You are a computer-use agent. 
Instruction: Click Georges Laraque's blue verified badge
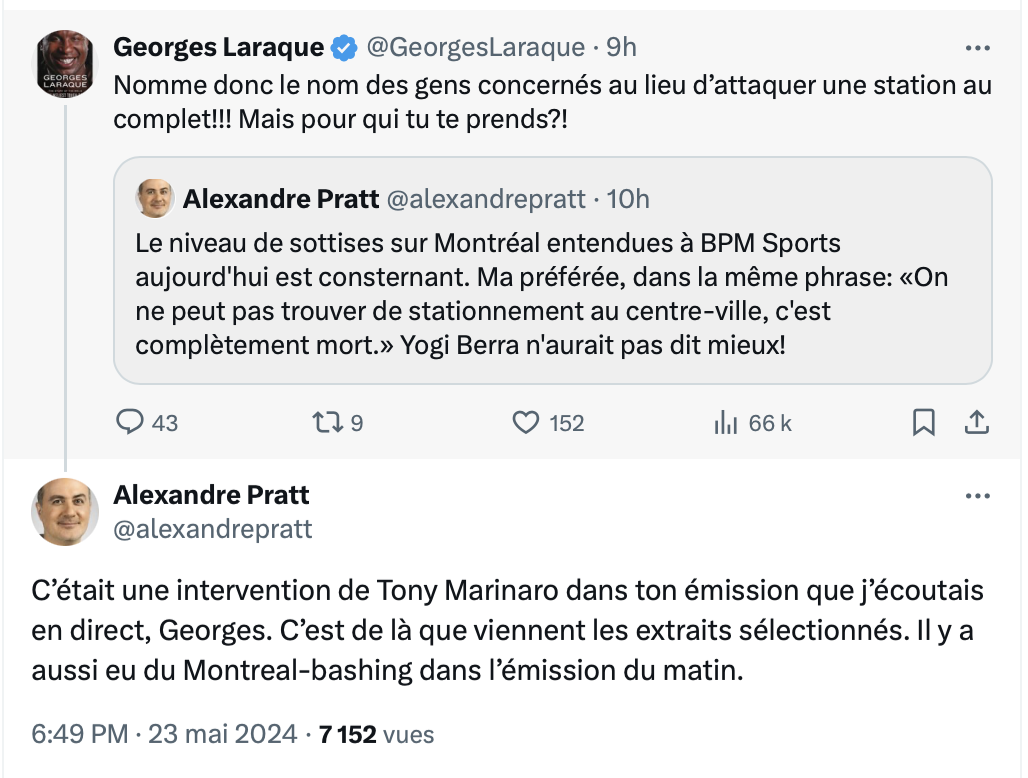tap(344, 47)
